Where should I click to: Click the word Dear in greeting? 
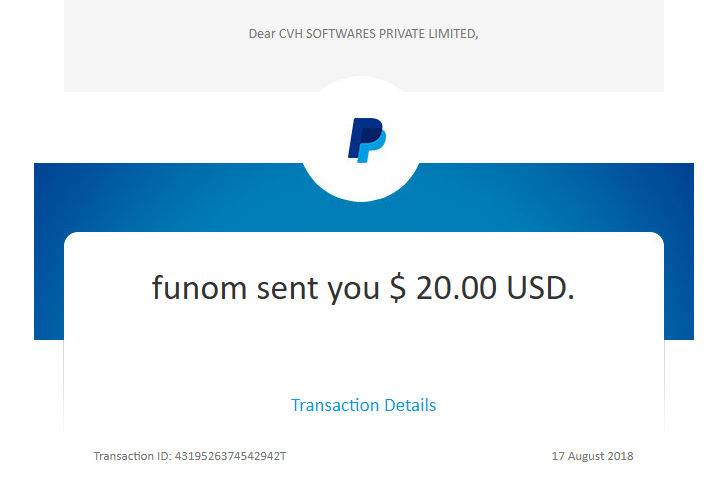click(262, 34)
